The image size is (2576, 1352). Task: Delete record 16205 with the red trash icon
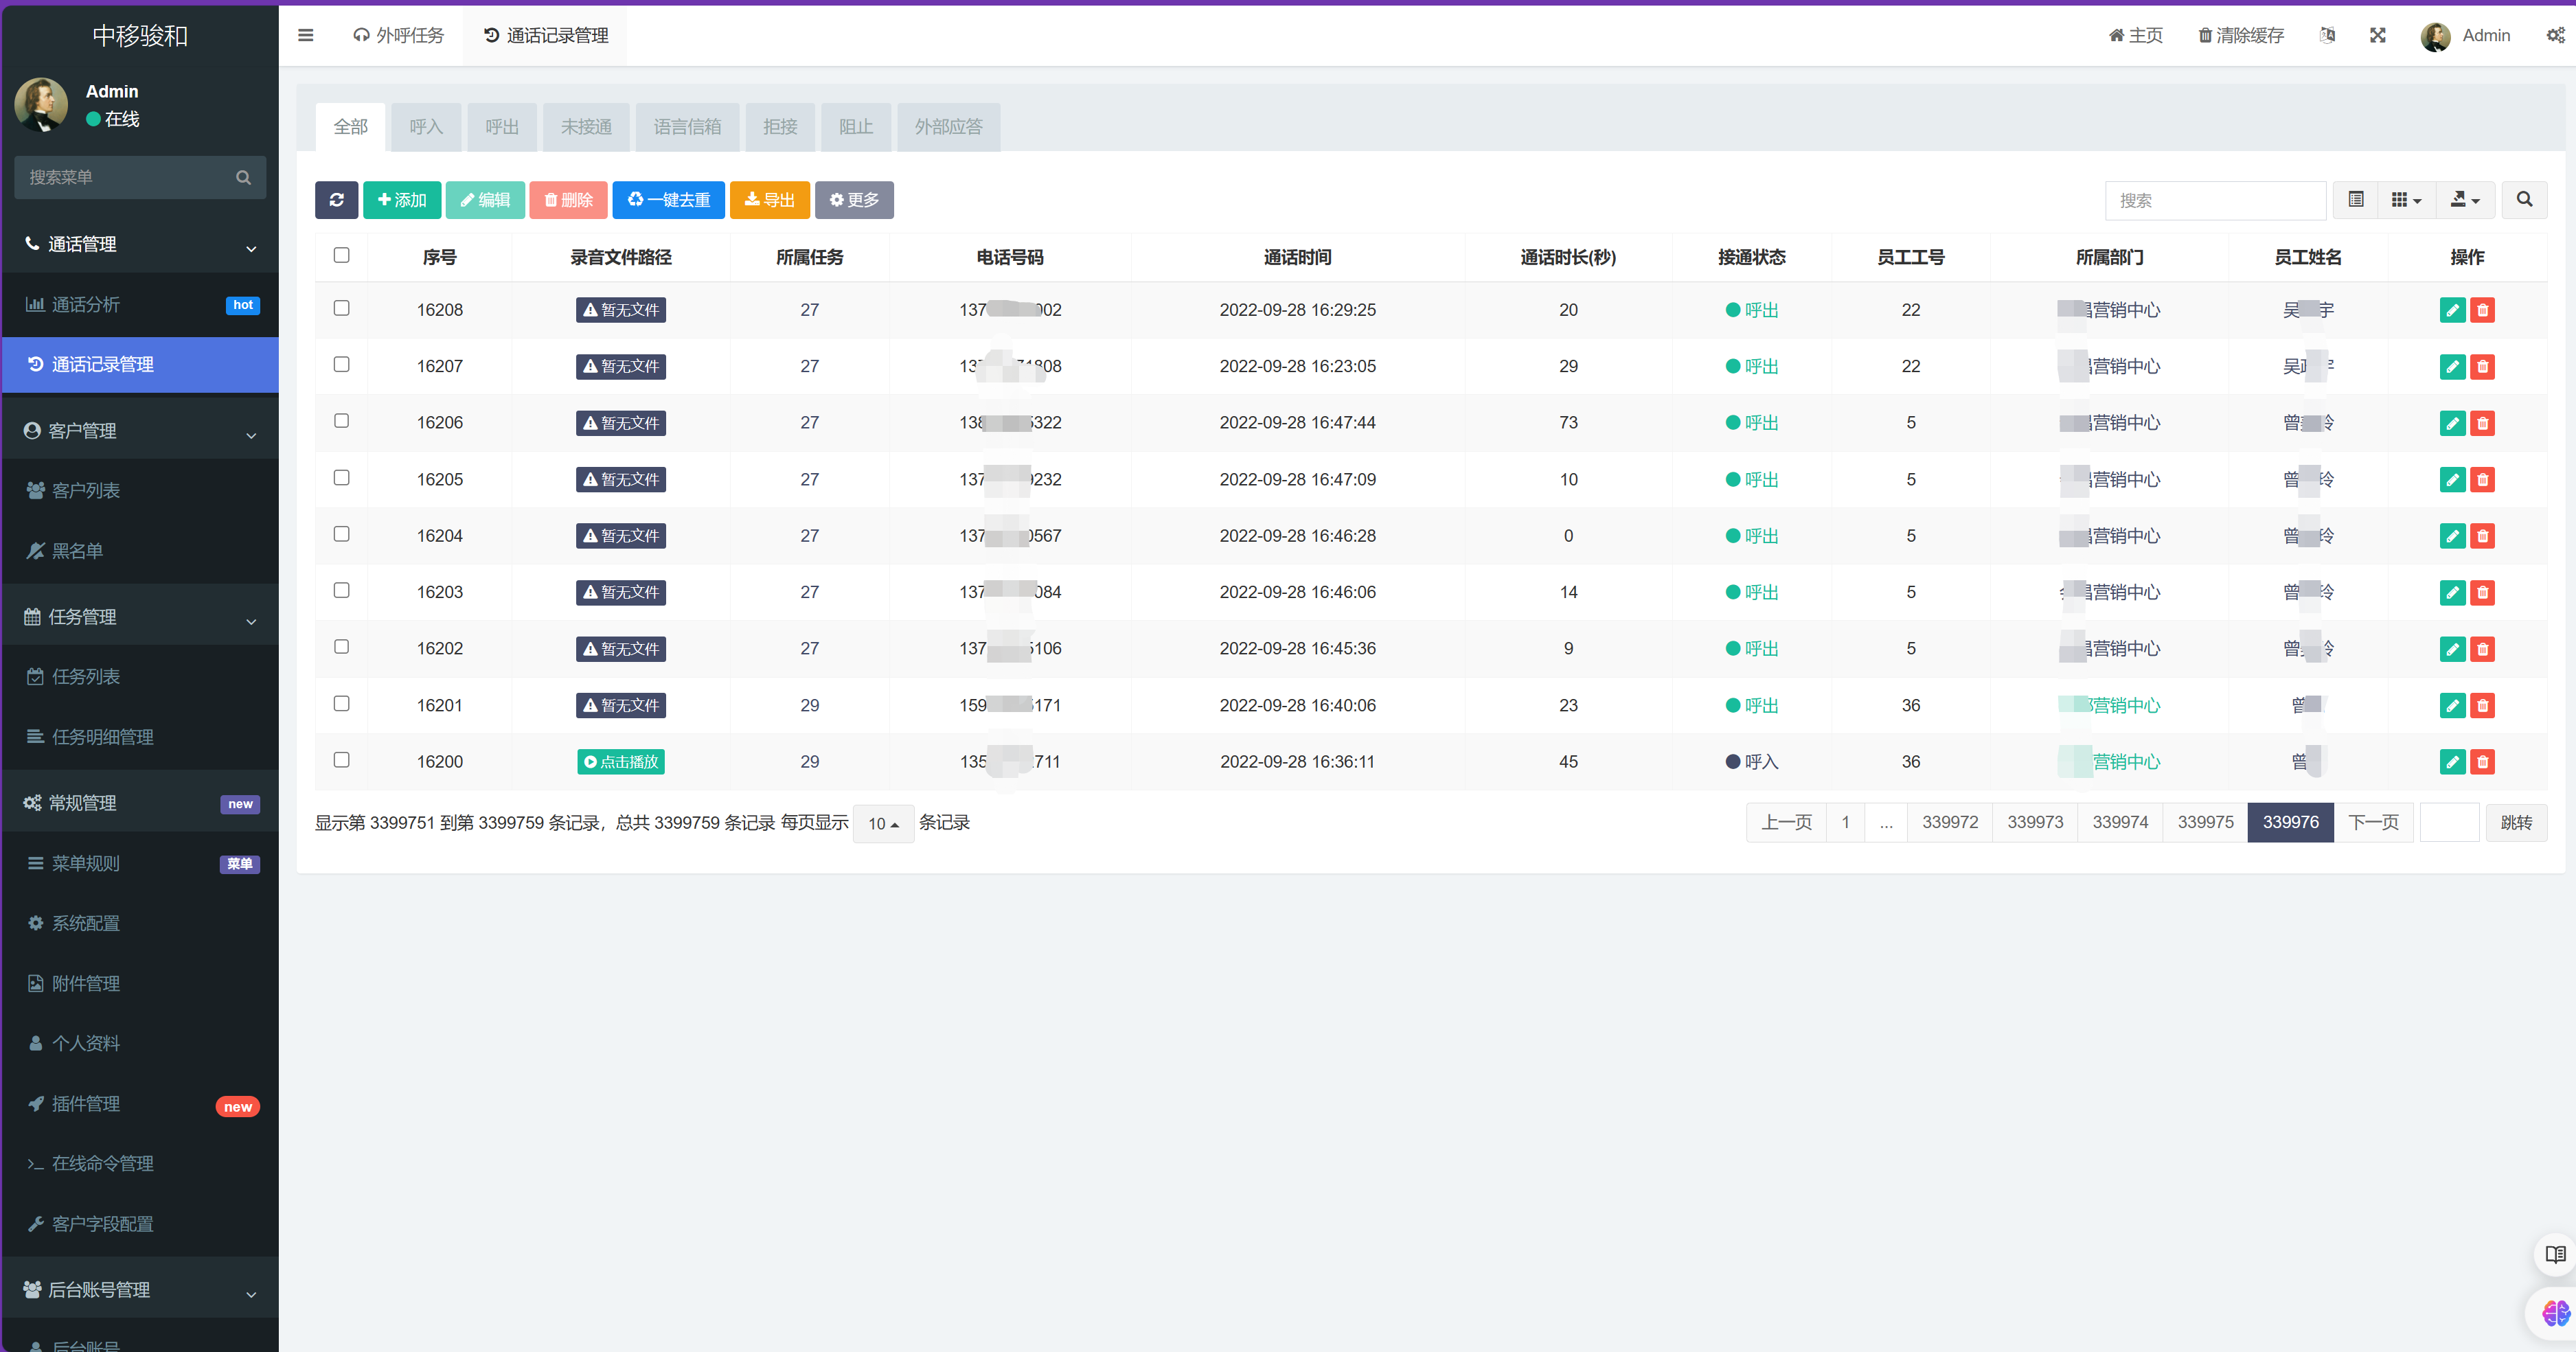[x=2482, y=480]
